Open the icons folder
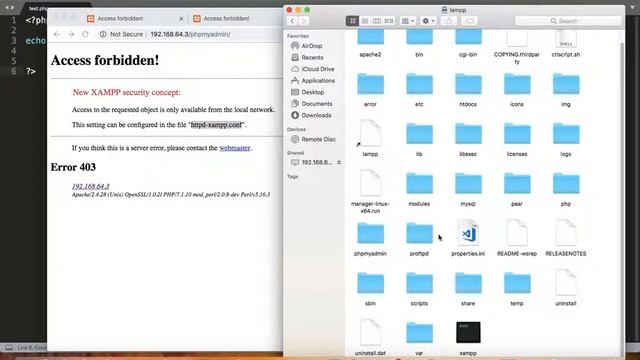The width and height of the screenshot is (640, 360). pyautogui.click(x=517, y=84)
